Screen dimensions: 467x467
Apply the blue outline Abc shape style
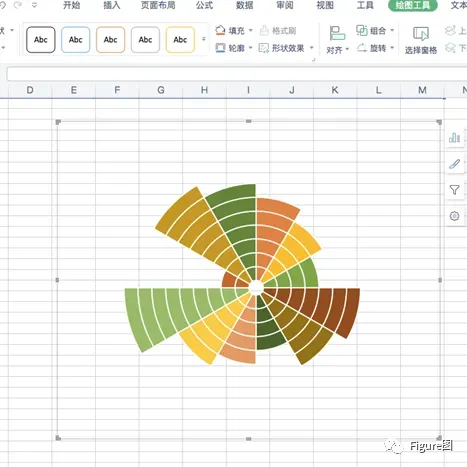(76, 40)
